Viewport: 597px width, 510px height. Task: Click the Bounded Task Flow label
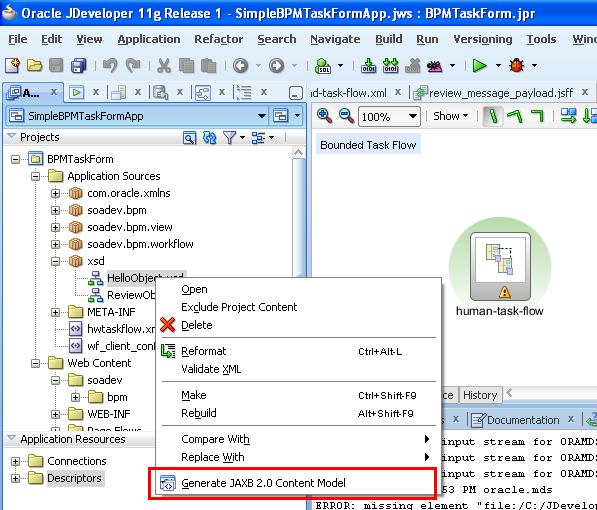368,145
